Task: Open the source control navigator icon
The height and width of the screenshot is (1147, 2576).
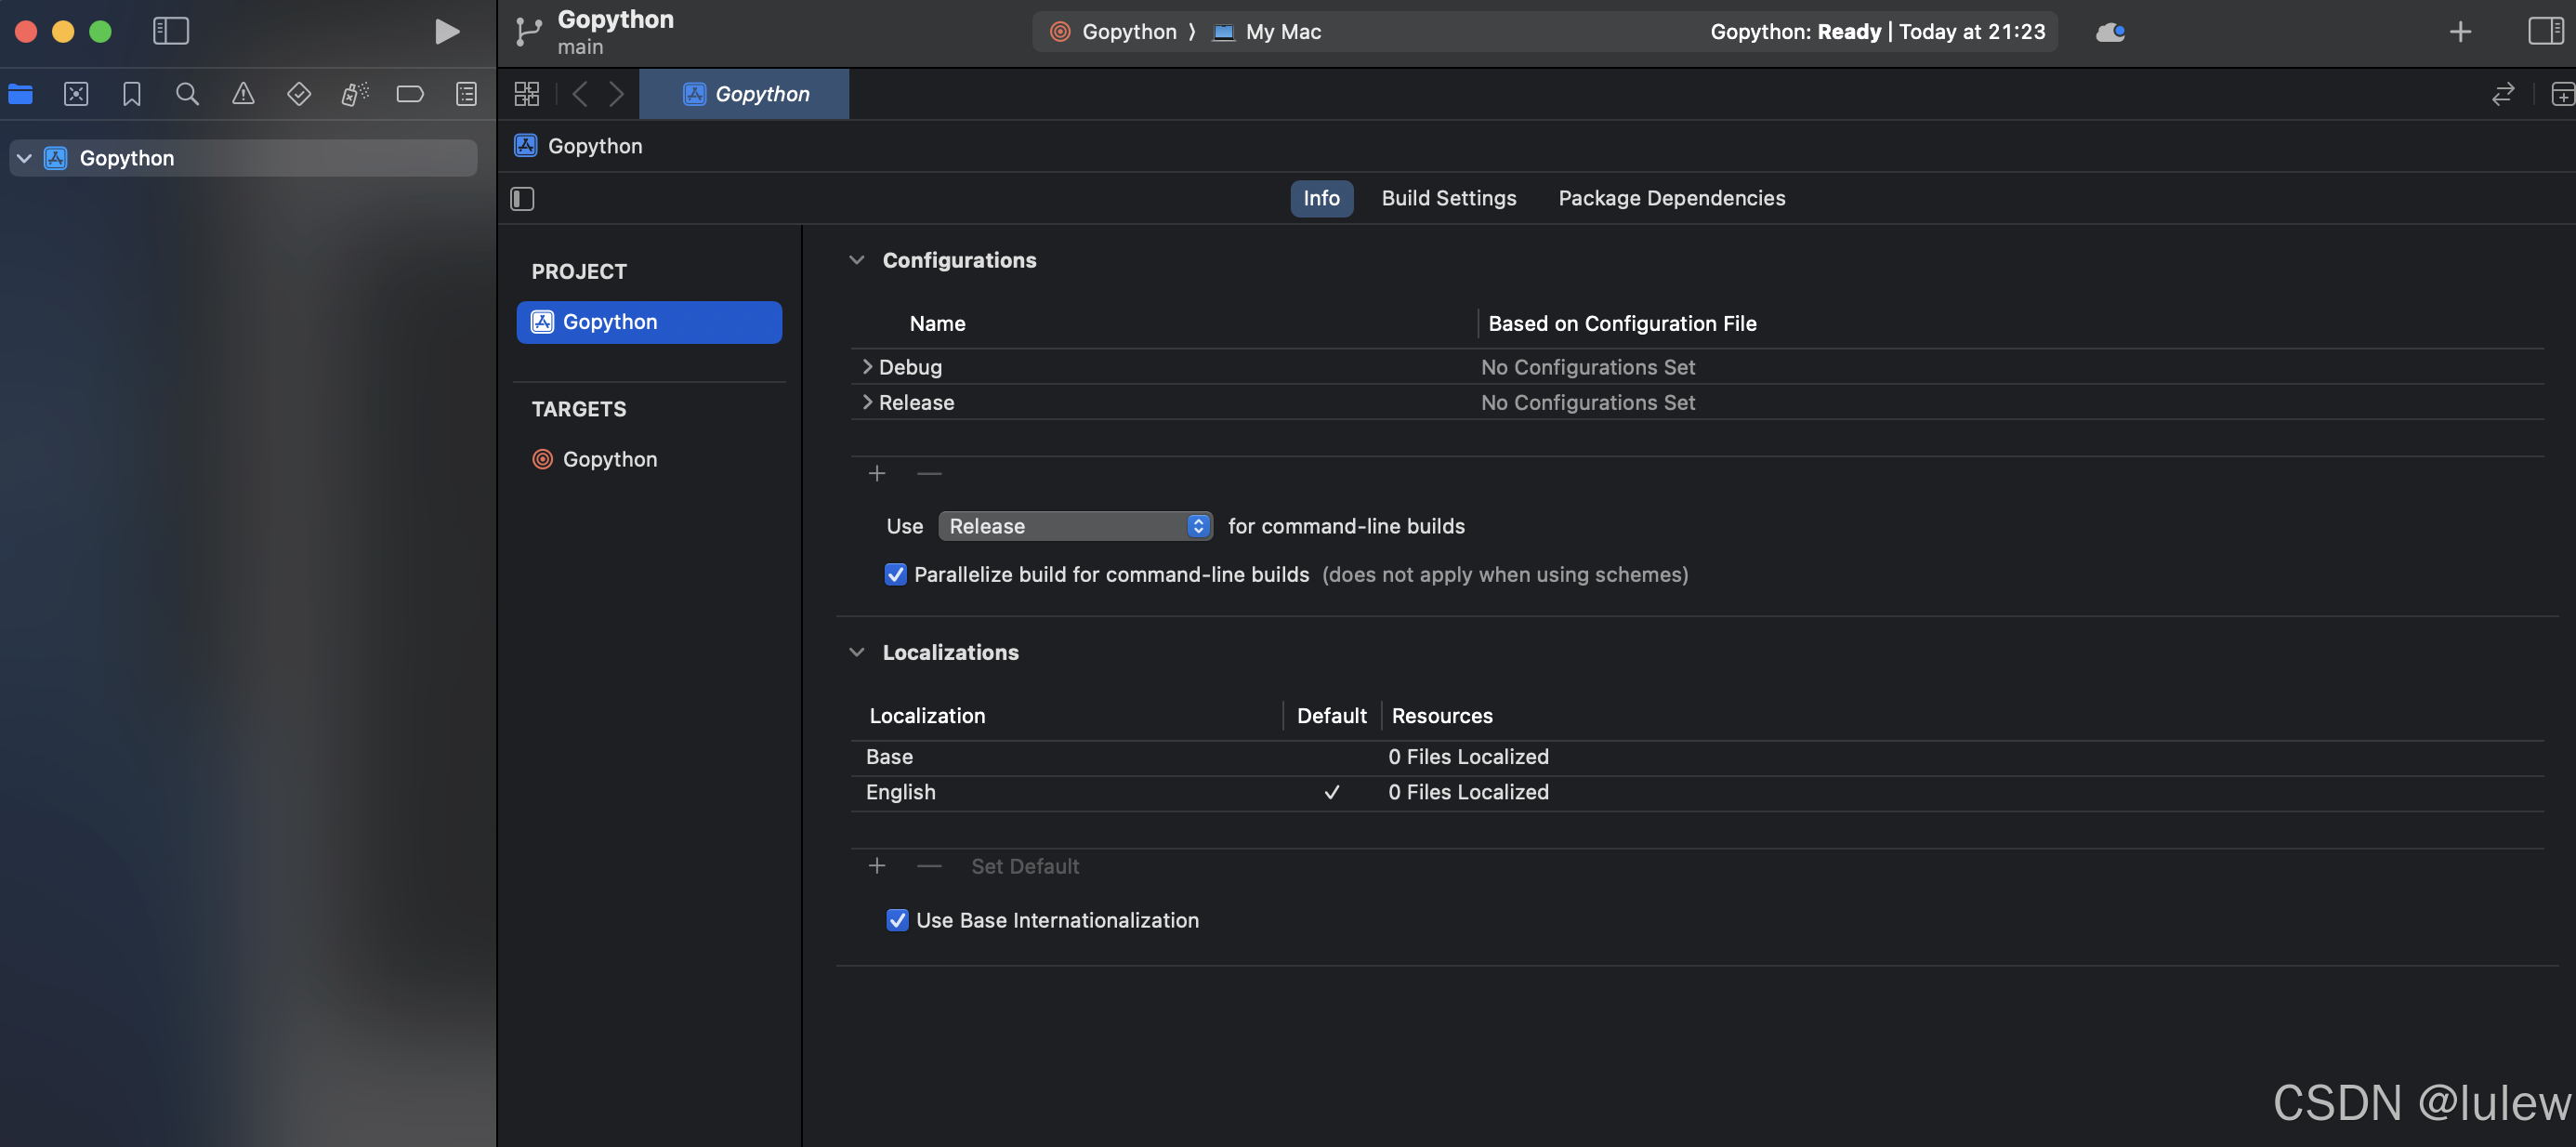Action: point(76,94)
